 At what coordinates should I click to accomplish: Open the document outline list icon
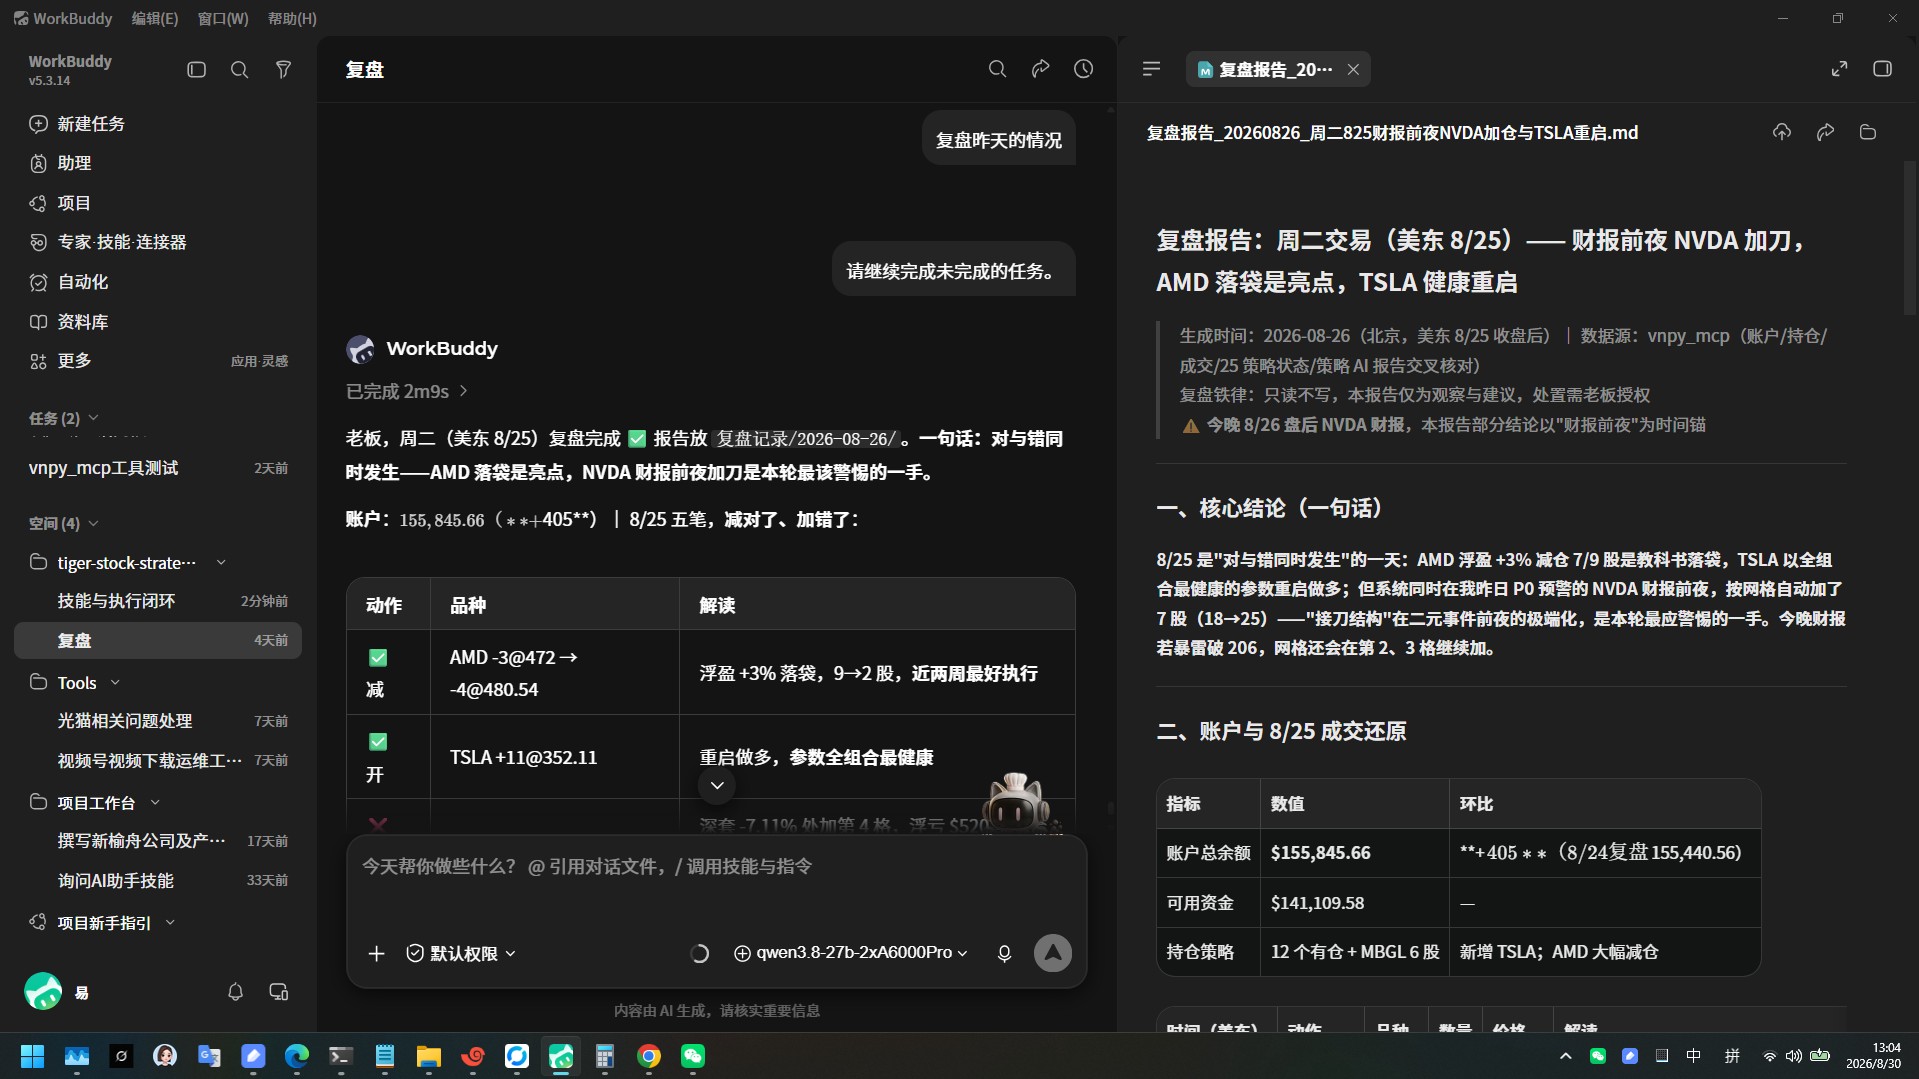coord(1151,69)
